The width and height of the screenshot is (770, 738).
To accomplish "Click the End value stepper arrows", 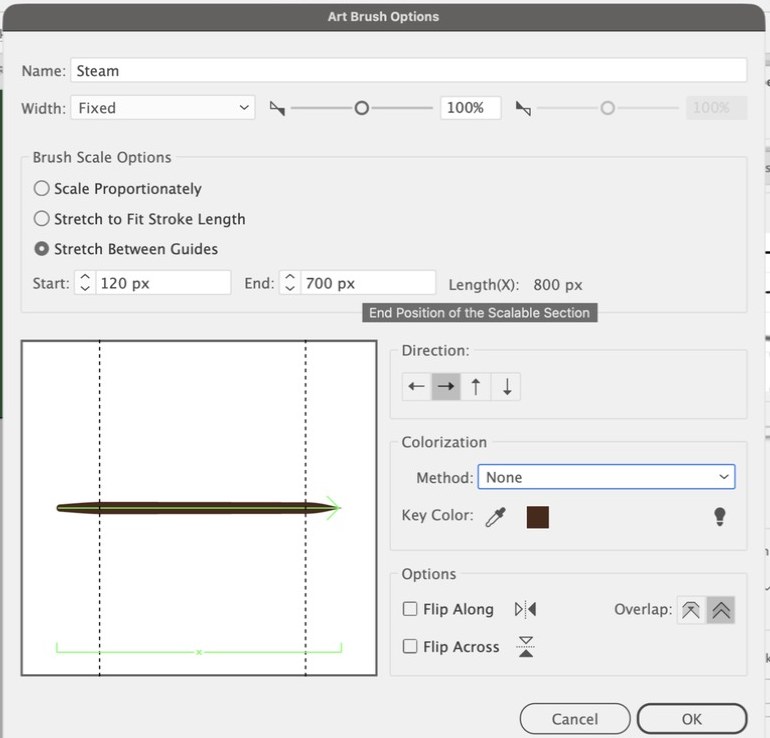I will coord(290,283).
